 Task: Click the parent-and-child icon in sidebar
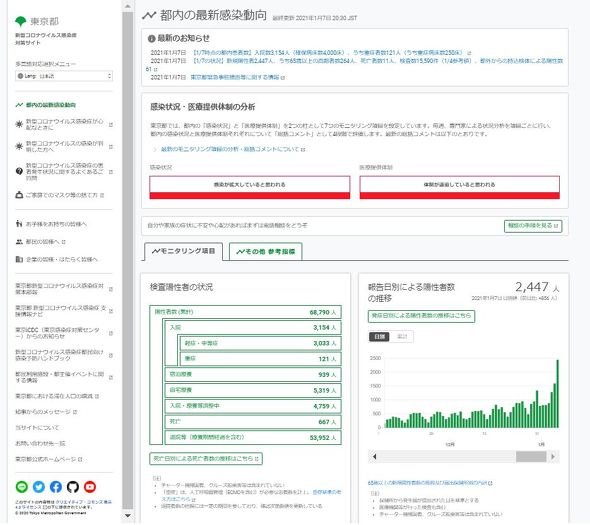(x=19, y=224)
